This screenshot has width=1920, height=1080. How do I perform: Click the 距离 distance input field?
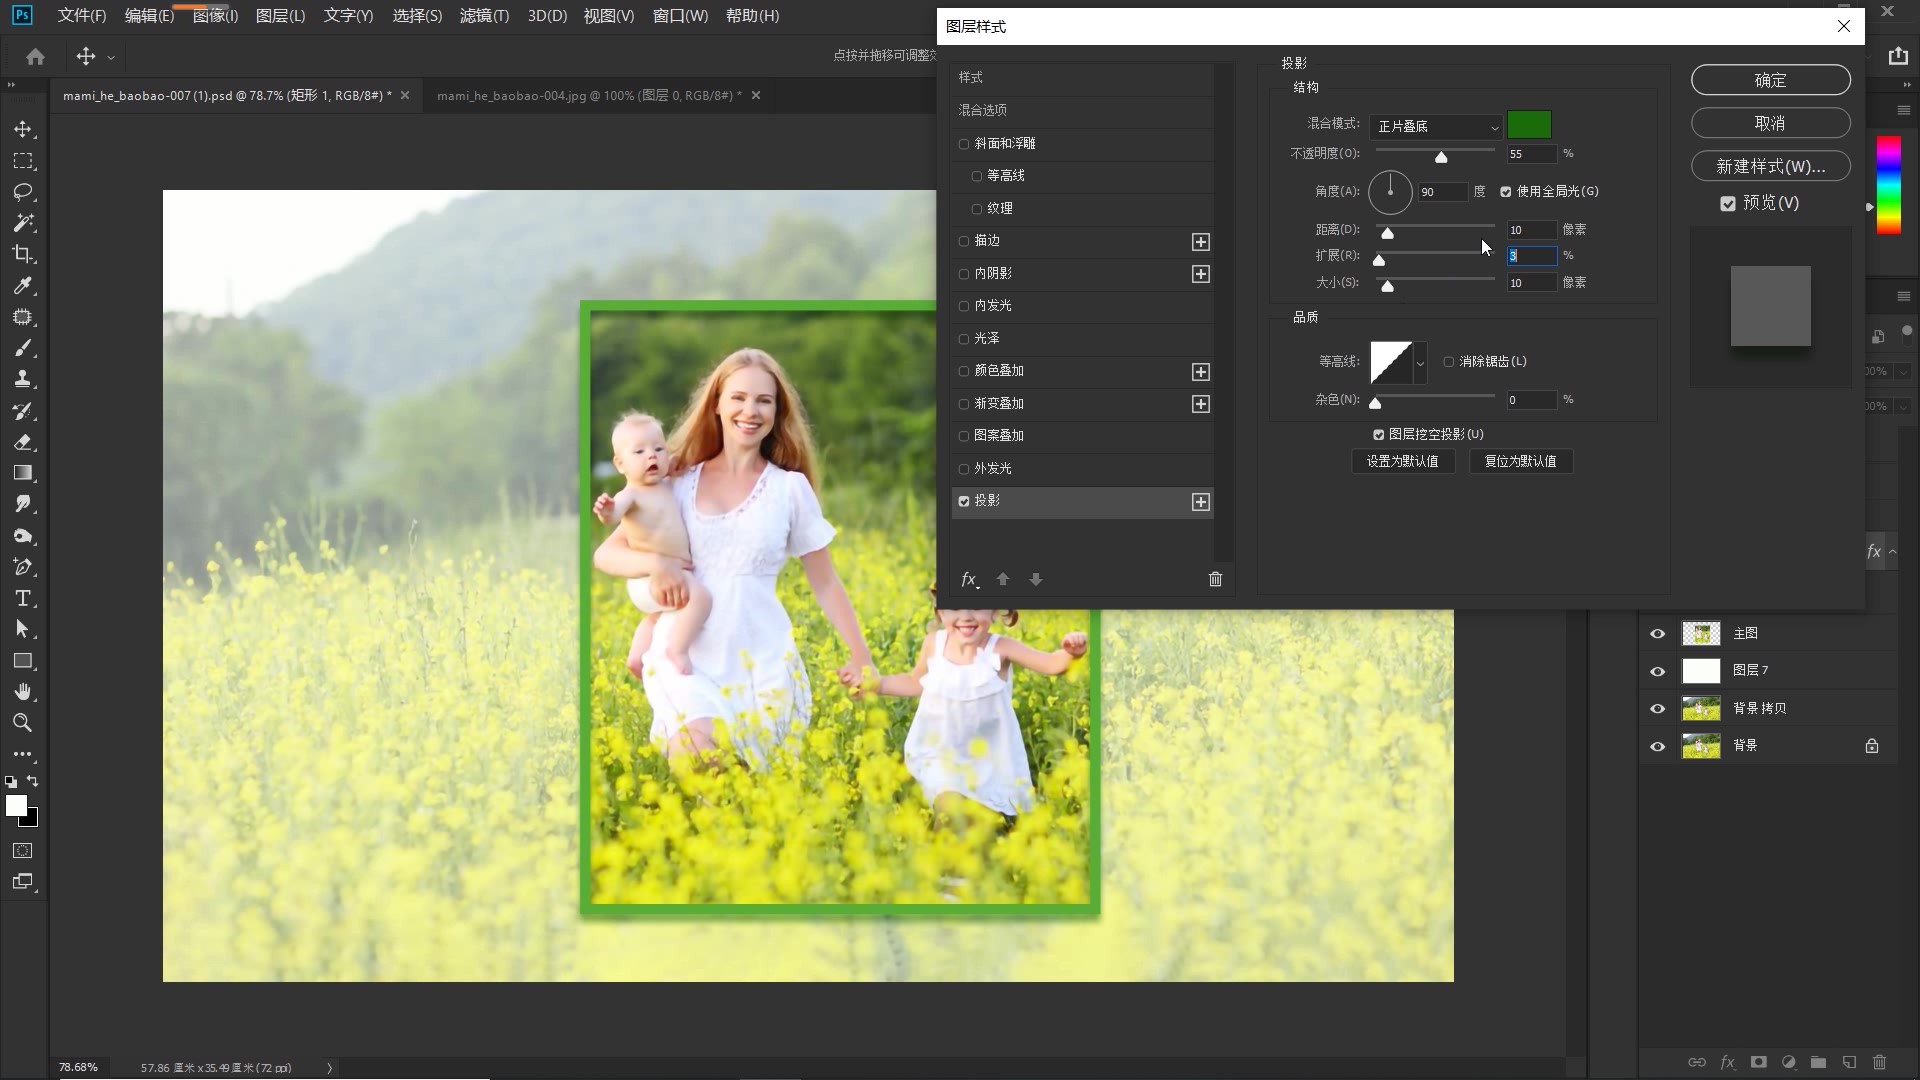pos(1530,230)
